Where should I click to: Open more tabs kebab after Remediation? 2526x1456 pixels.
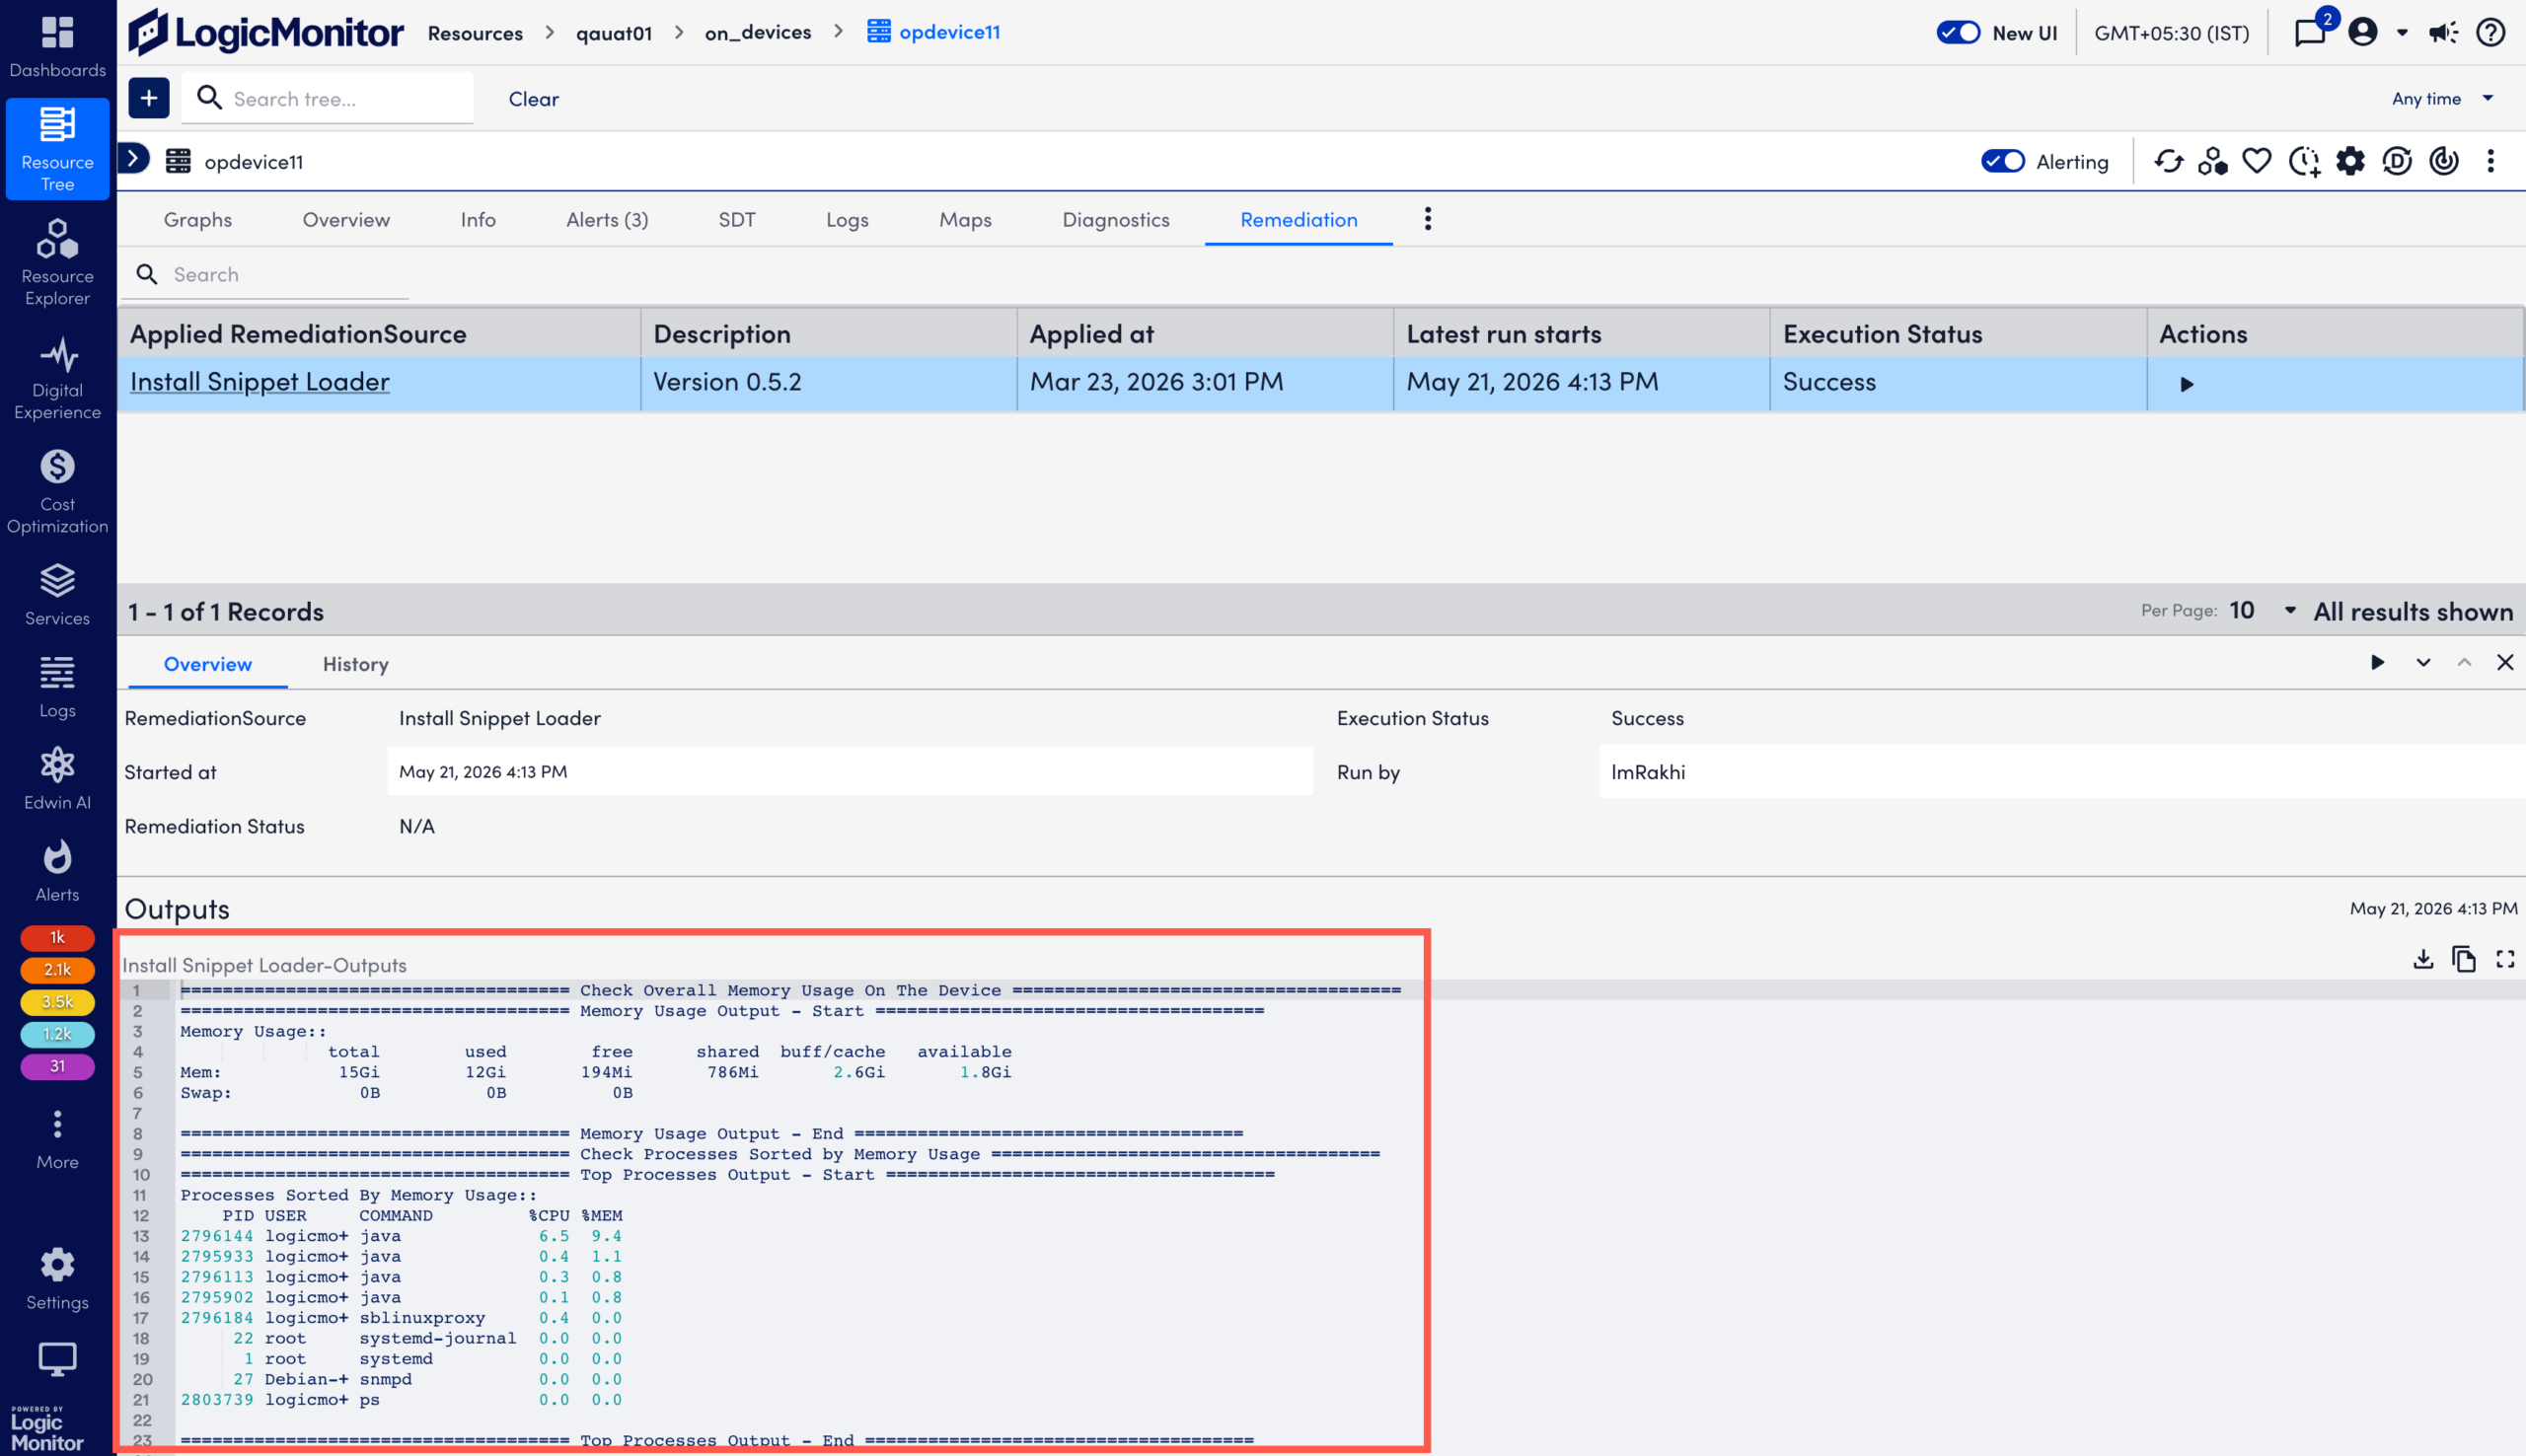1428,219
